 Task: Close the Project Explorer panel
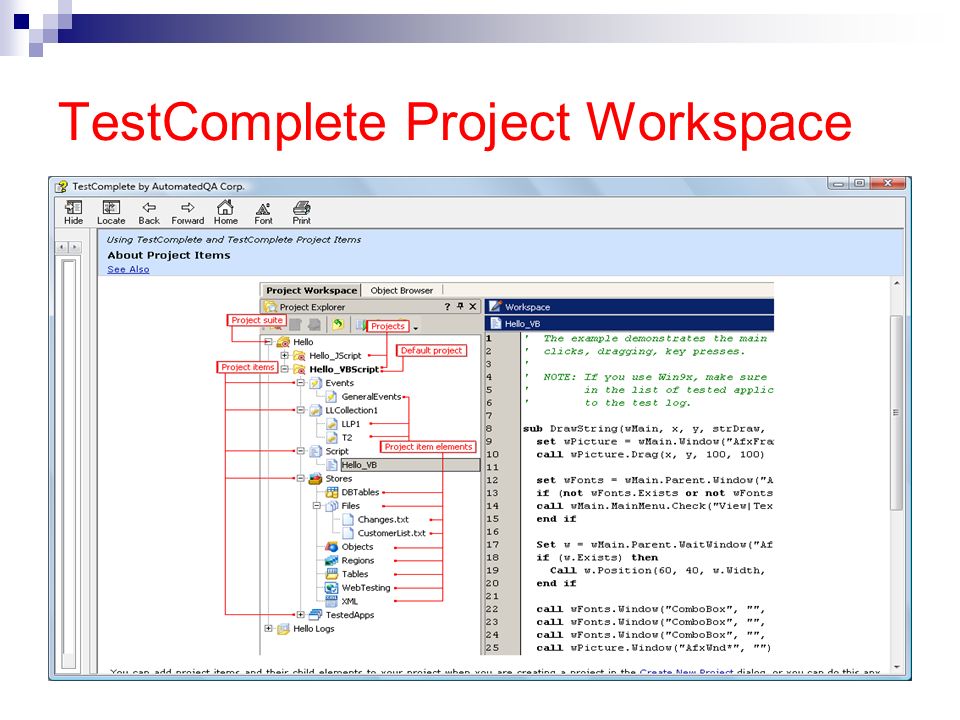[x=472, y=306]
